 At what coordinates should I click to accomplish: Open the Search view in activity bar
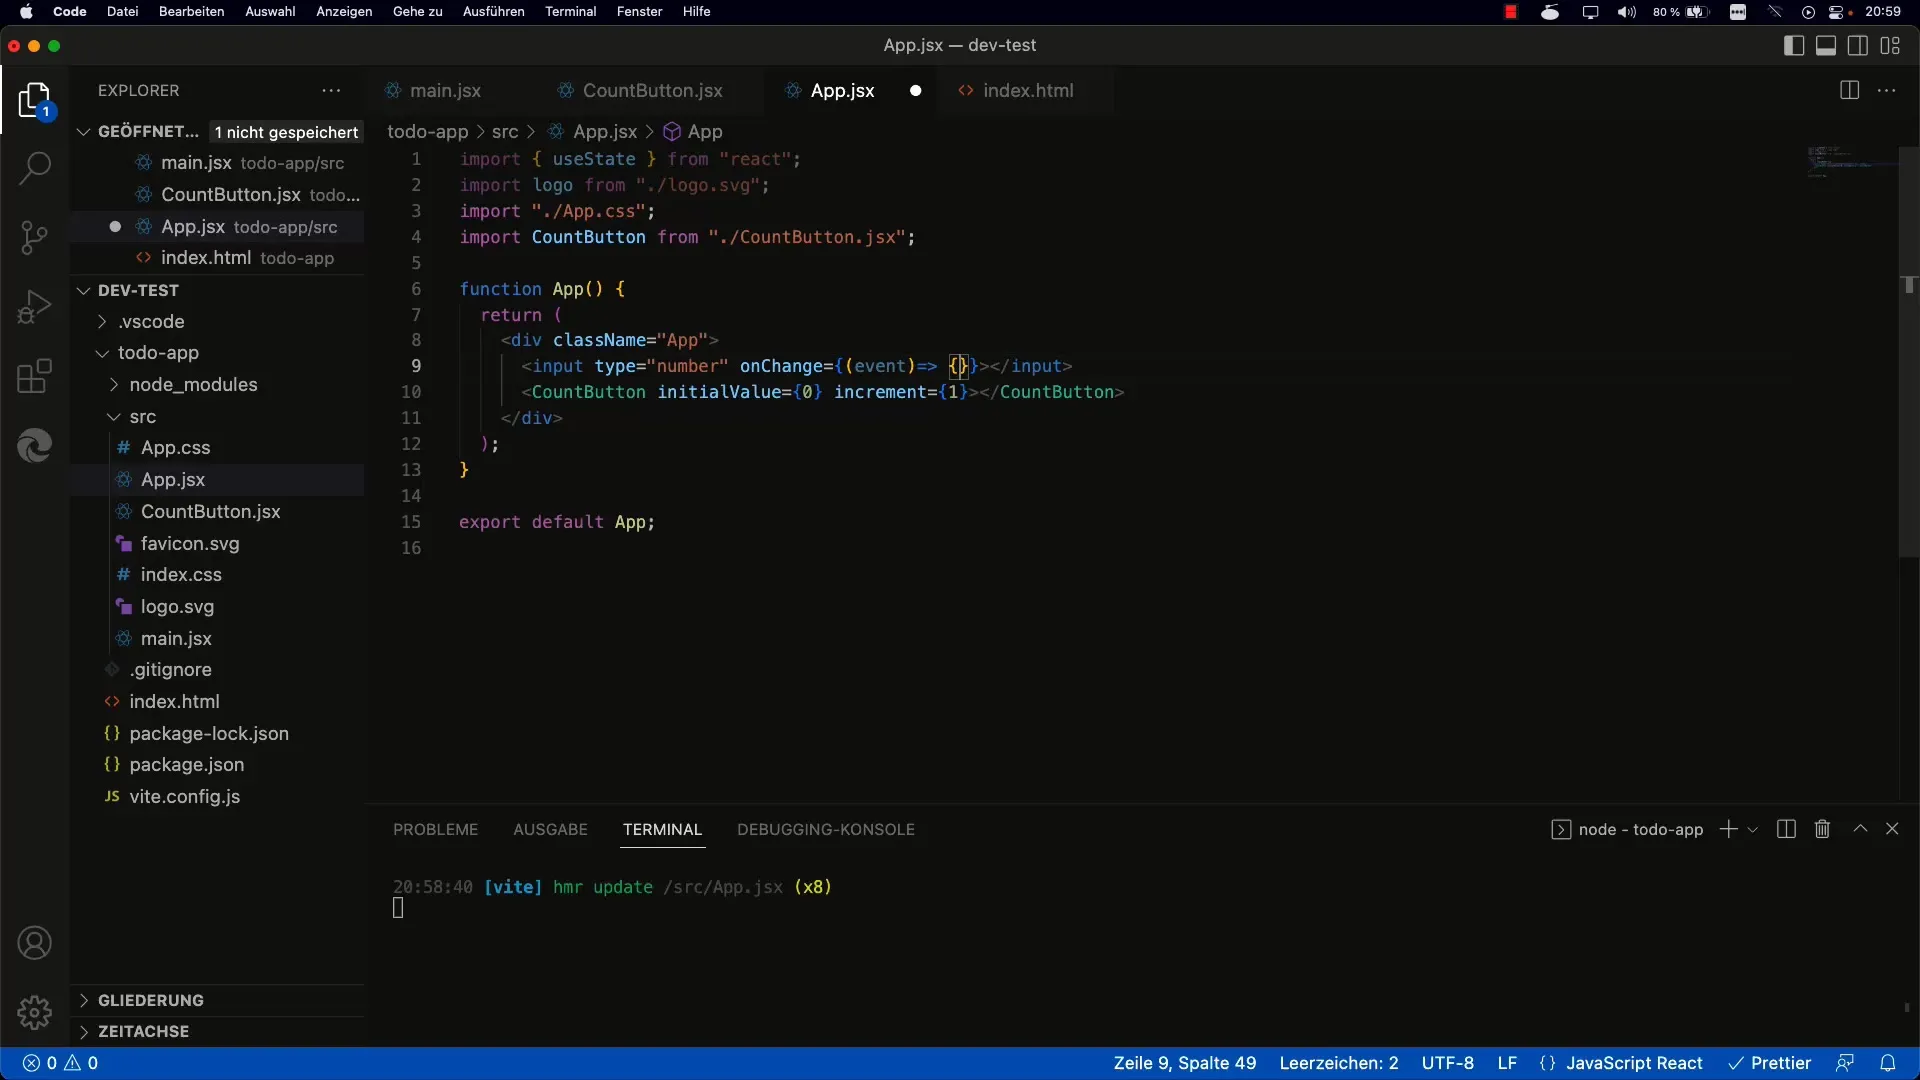[x=35, y=168]
